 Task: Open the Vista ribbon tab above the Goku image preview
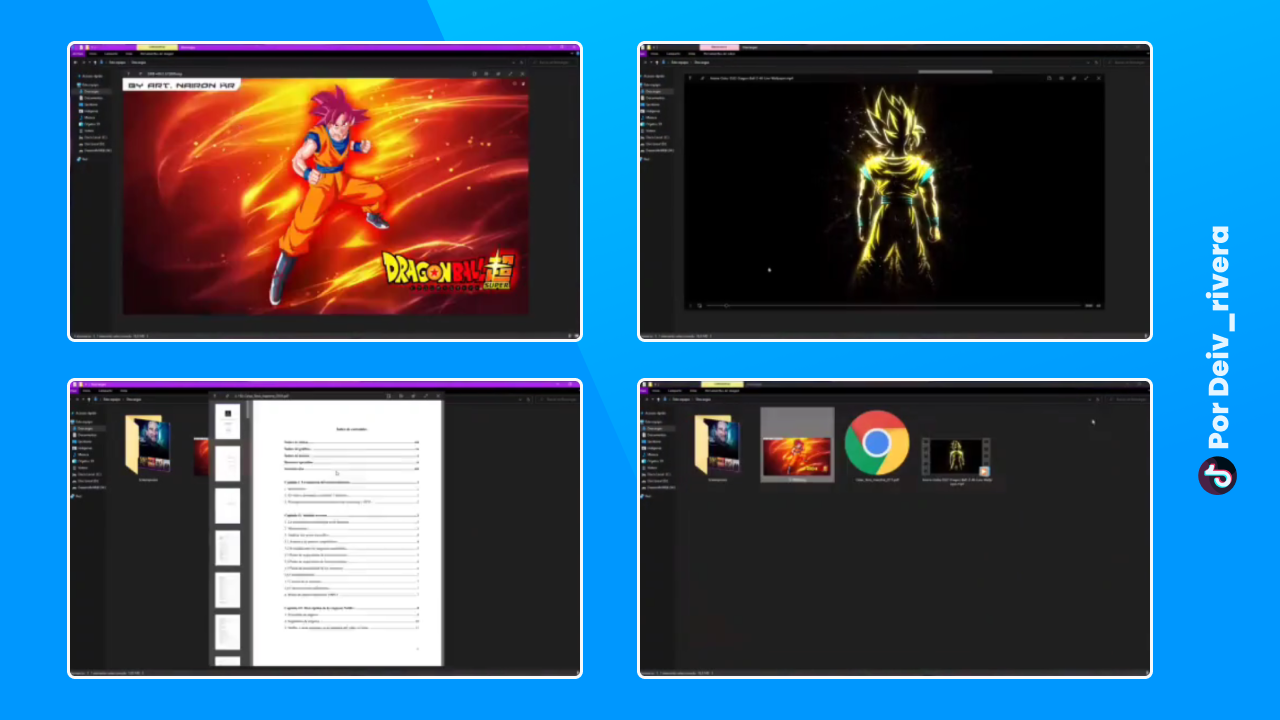coord(129,54)
